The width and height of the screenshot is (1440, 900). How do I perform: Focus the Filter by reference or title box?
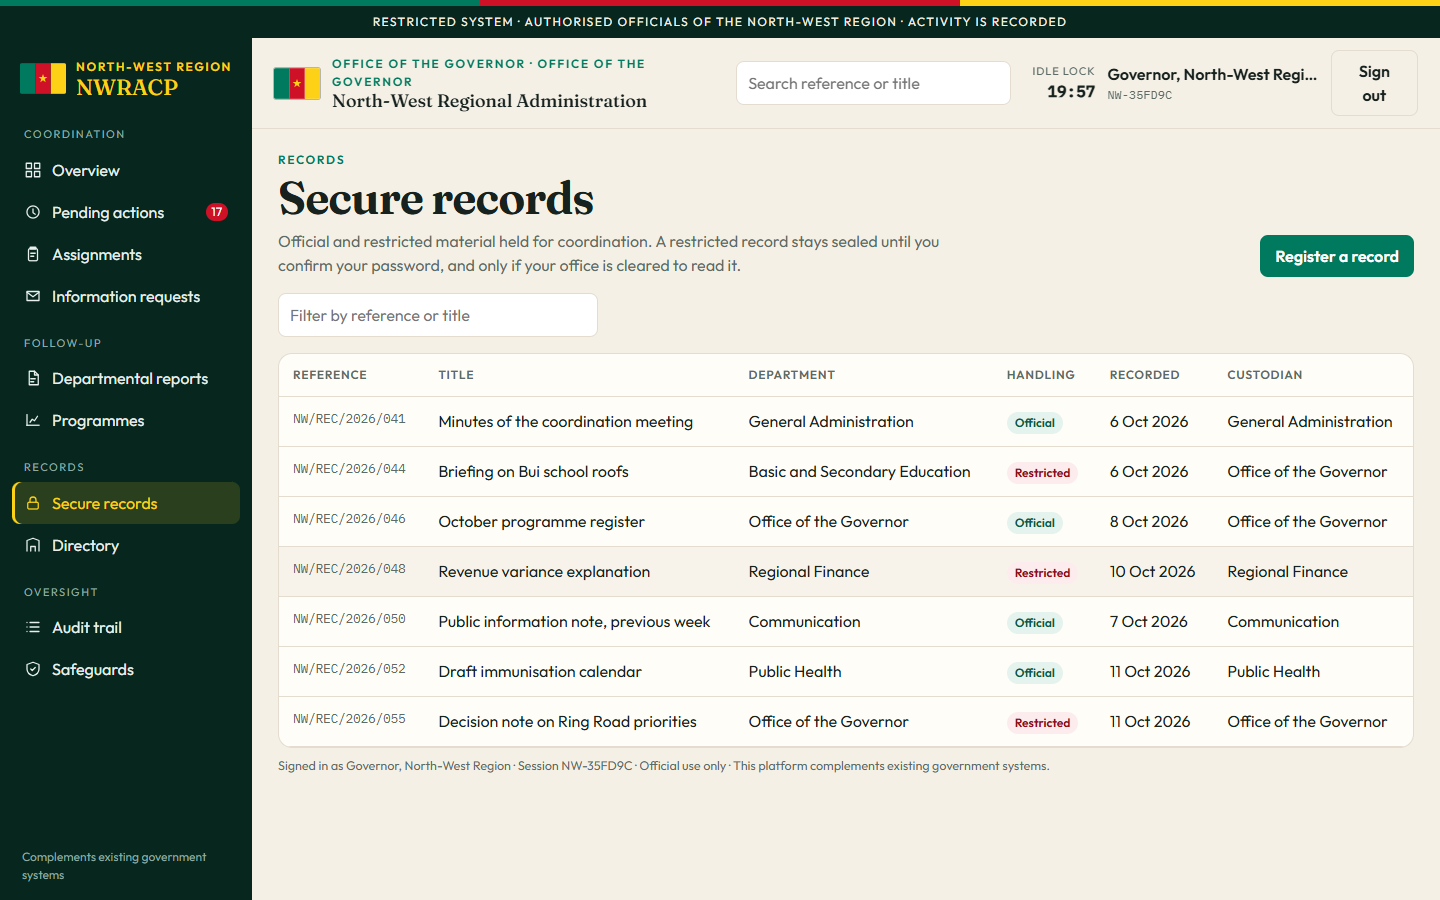(438, 315)
